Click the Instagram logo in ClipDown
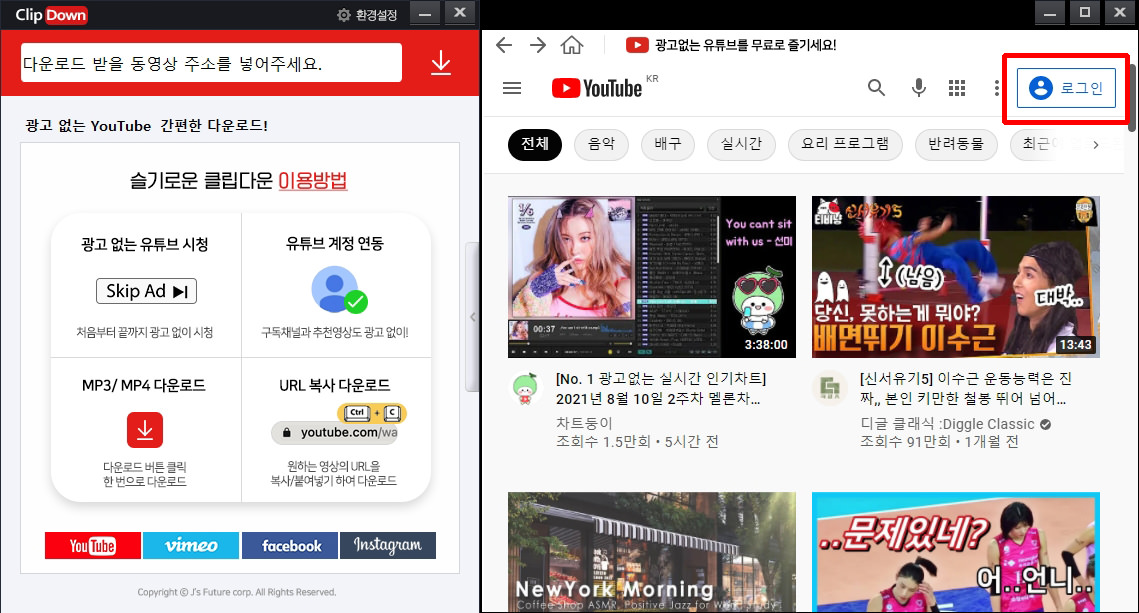Viewport: 1139px width, 613px height. tap(388, 545)
